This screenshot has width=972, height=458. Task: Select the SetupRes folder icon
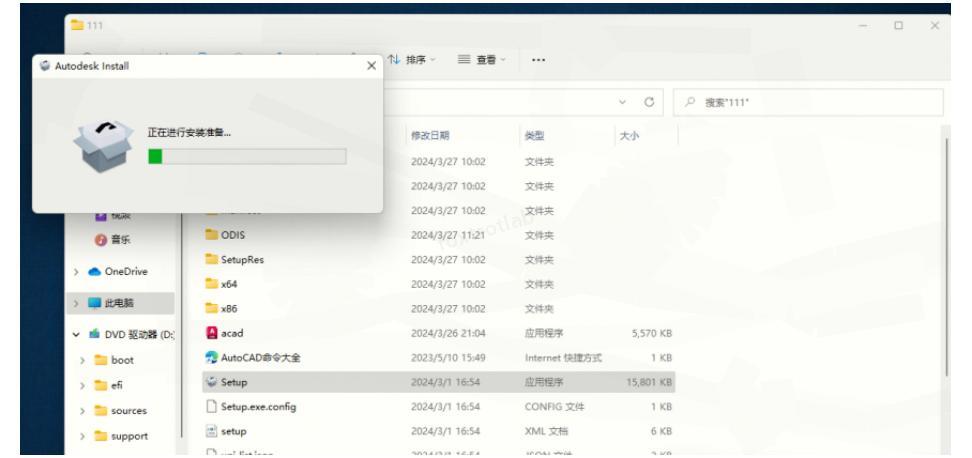(211, 259)
